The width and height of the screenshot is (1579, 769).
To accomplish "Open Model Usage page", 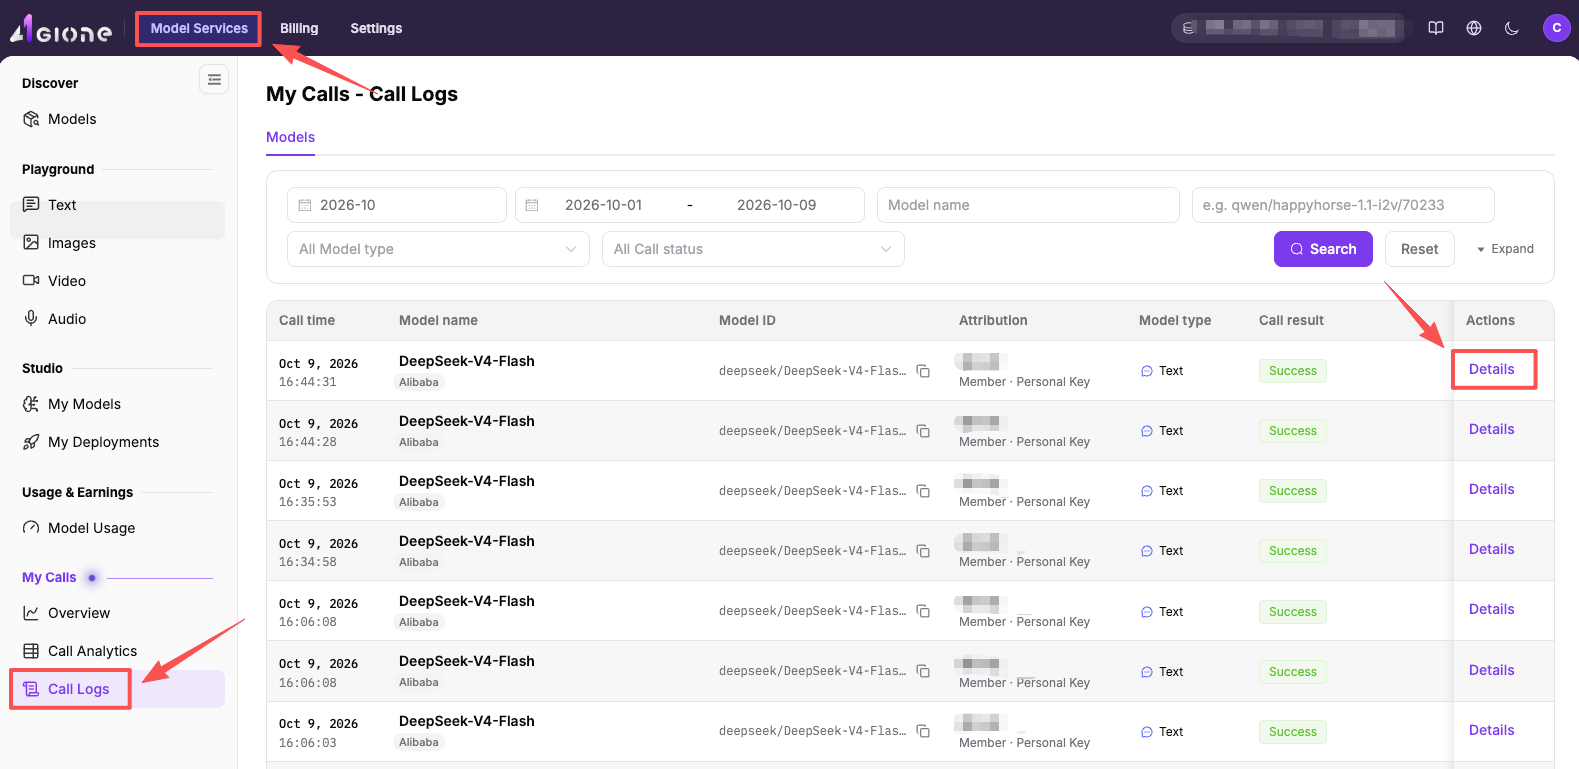I will (x=118, y=528).
